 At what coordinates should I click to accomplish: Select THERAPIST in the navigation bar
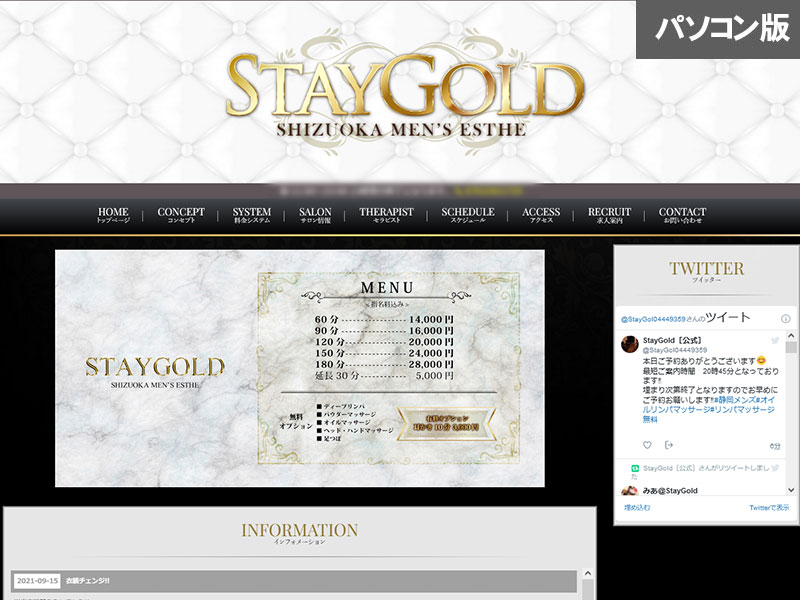tap(386, 215)
